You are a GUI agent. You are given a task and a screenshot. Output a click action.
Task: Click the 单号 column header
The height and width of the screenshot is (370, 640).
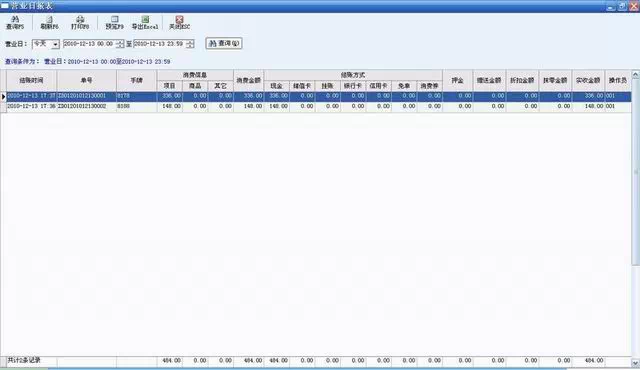(x=87, y=80)
